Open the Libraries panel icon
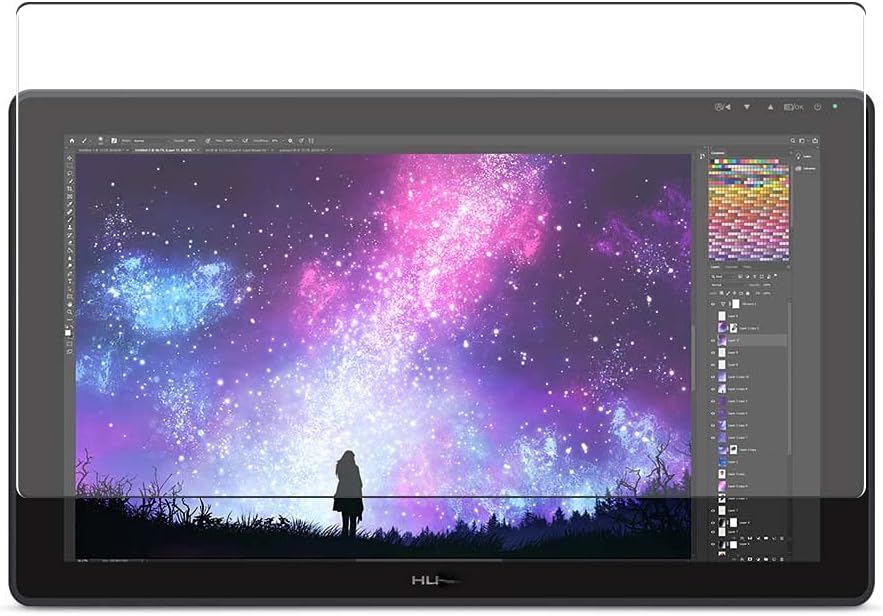The image size is (883, 616). click(799, 168)
